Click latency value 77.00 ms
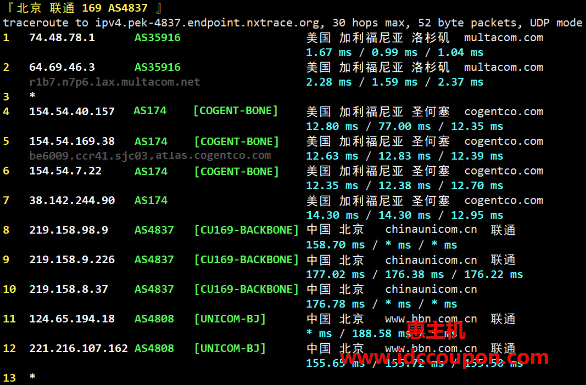The width and height of the screenshot is (586, 385). click(405, 126)
